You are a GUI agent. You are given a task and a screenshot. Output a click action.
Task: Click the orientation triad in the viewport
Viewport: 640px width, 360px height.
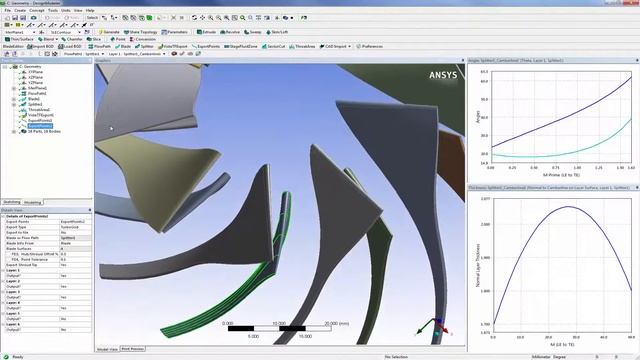pos(434,328)
